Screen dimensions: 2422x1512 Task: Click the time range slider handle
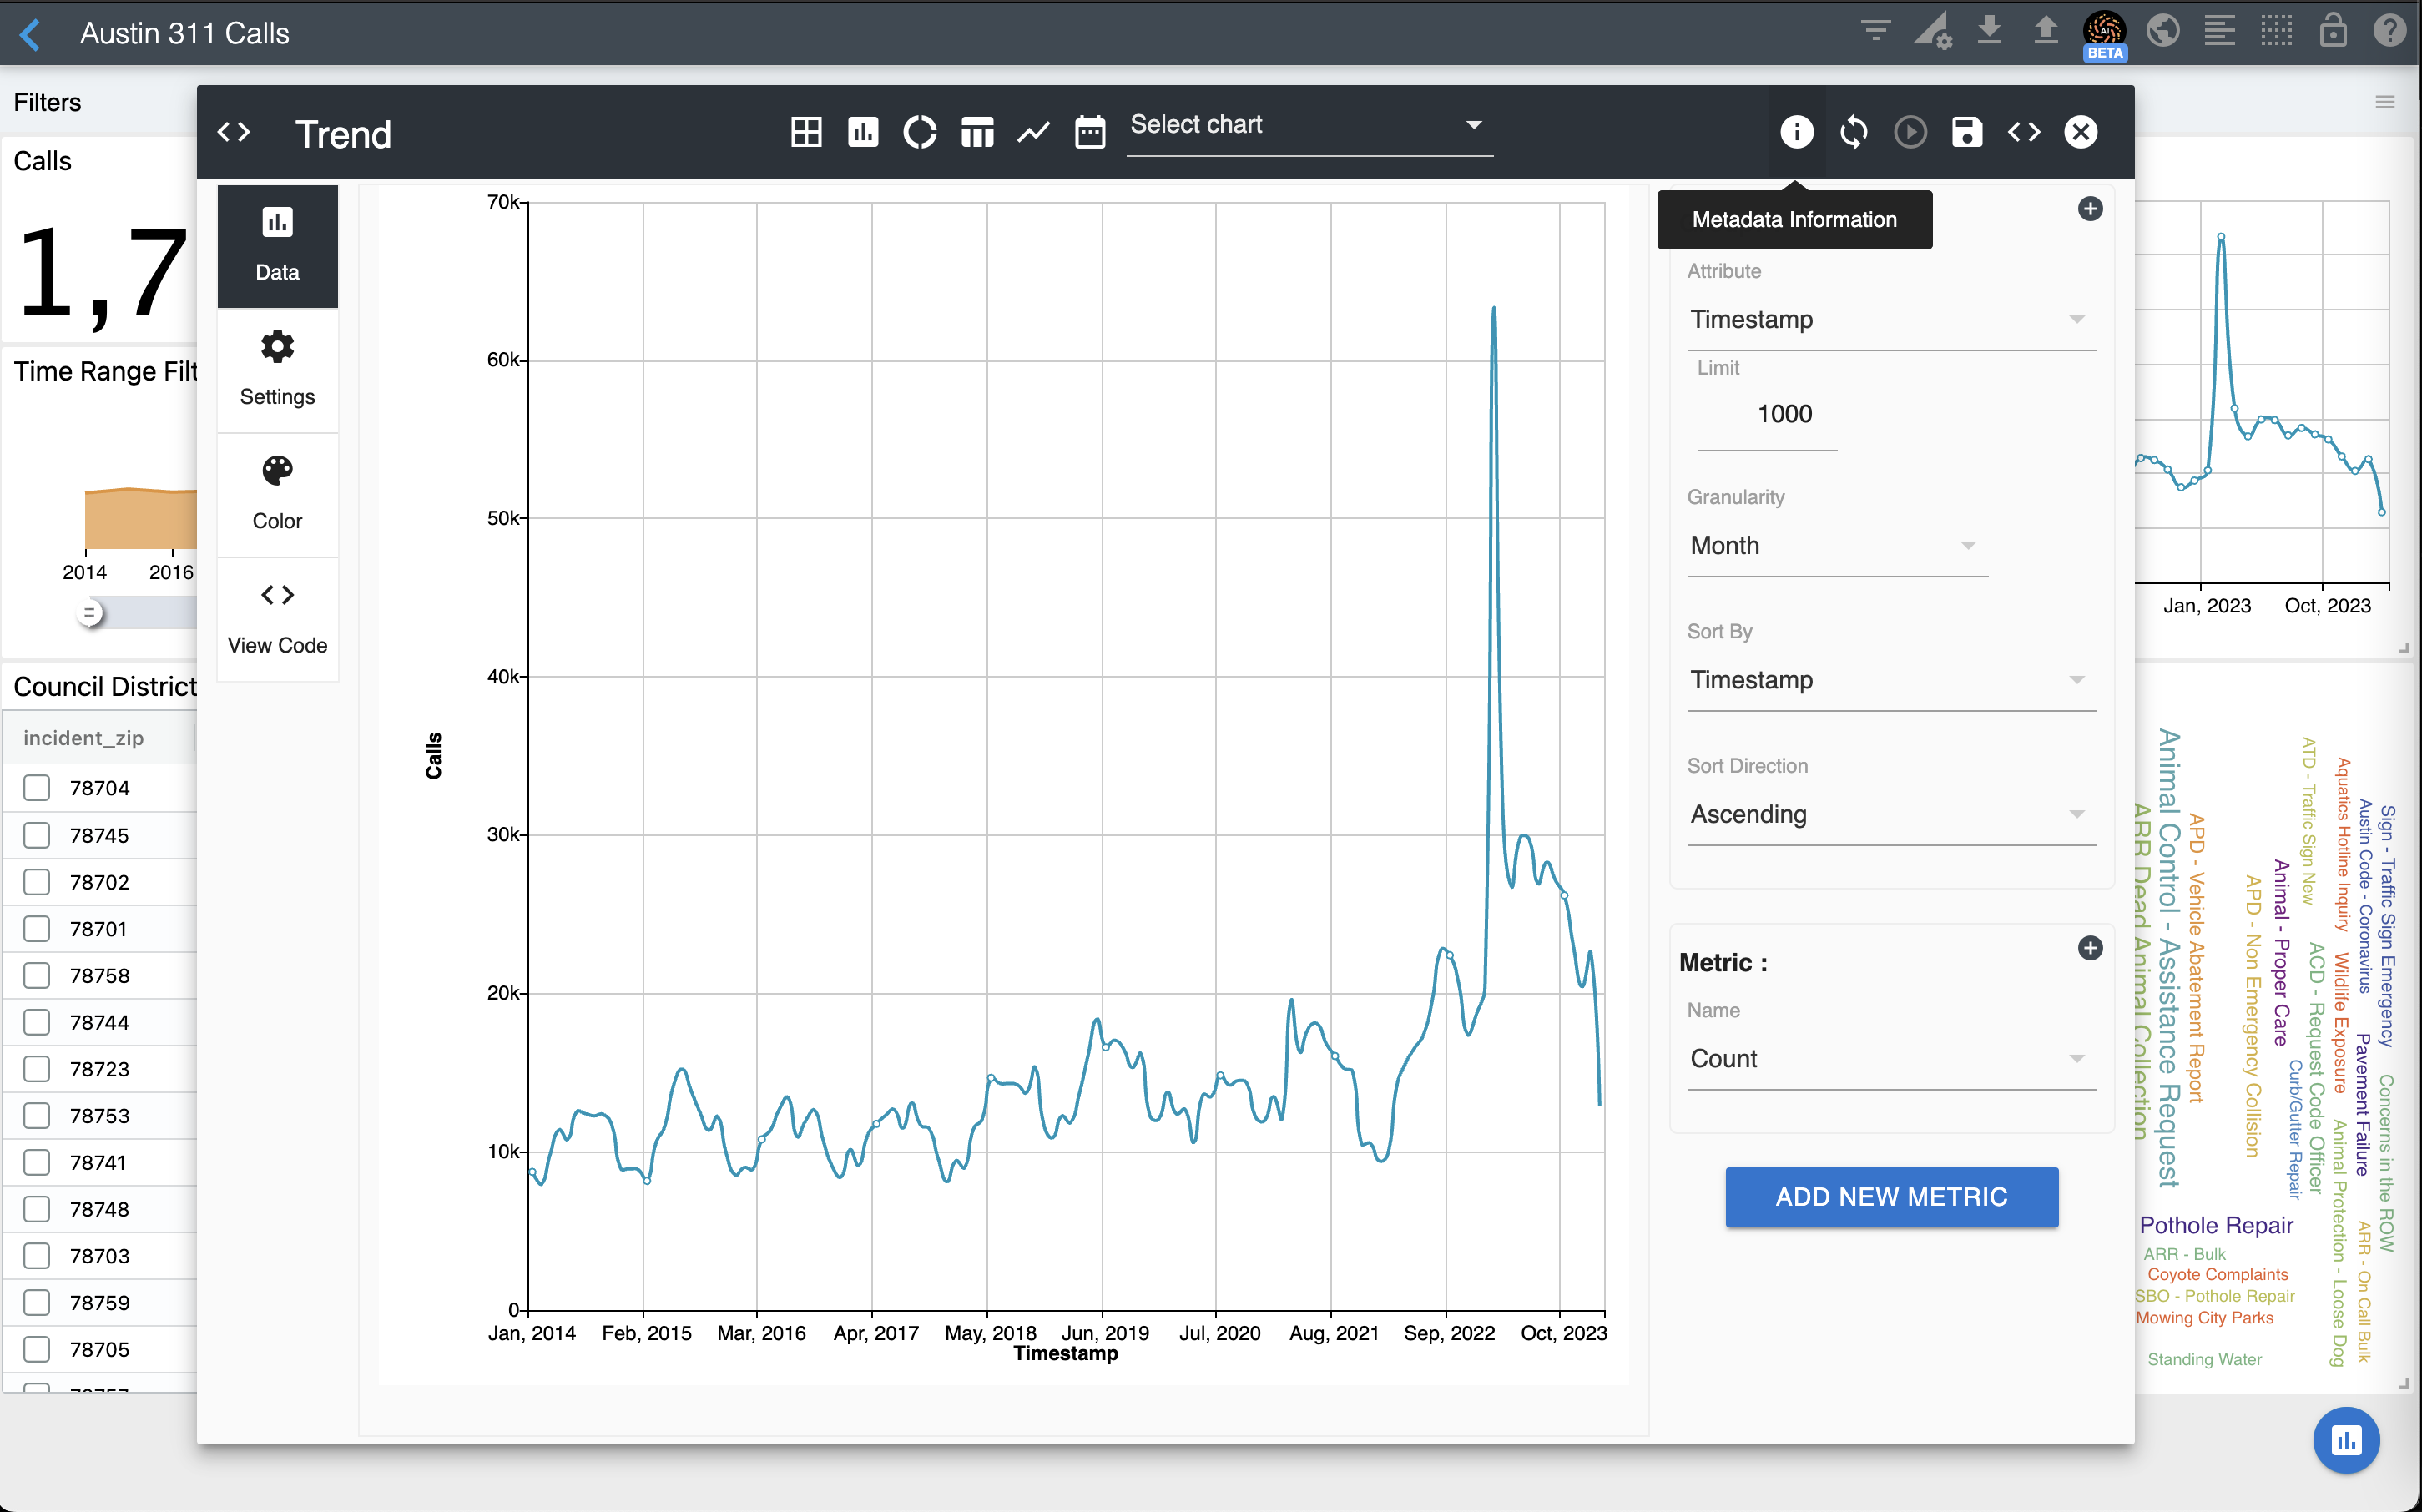coord(90,613)
